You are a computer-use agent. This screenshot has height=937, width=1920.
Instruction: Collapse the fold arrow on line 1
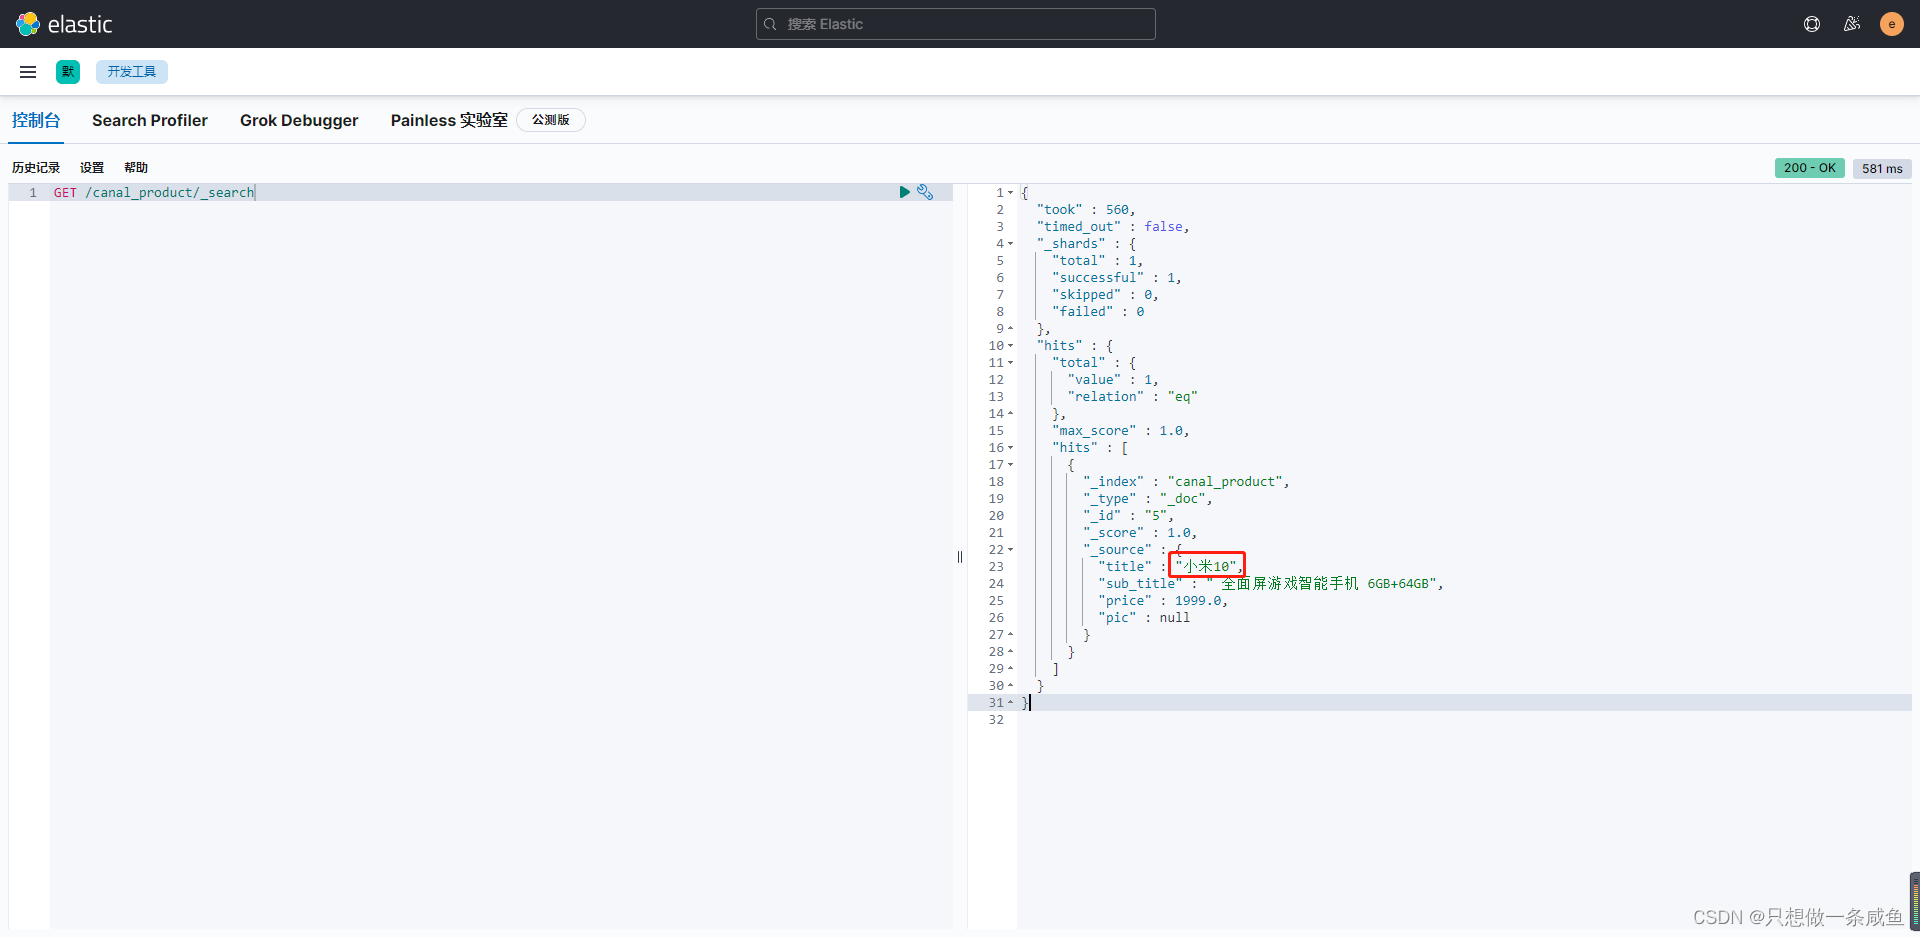(x=1011, y=193)
